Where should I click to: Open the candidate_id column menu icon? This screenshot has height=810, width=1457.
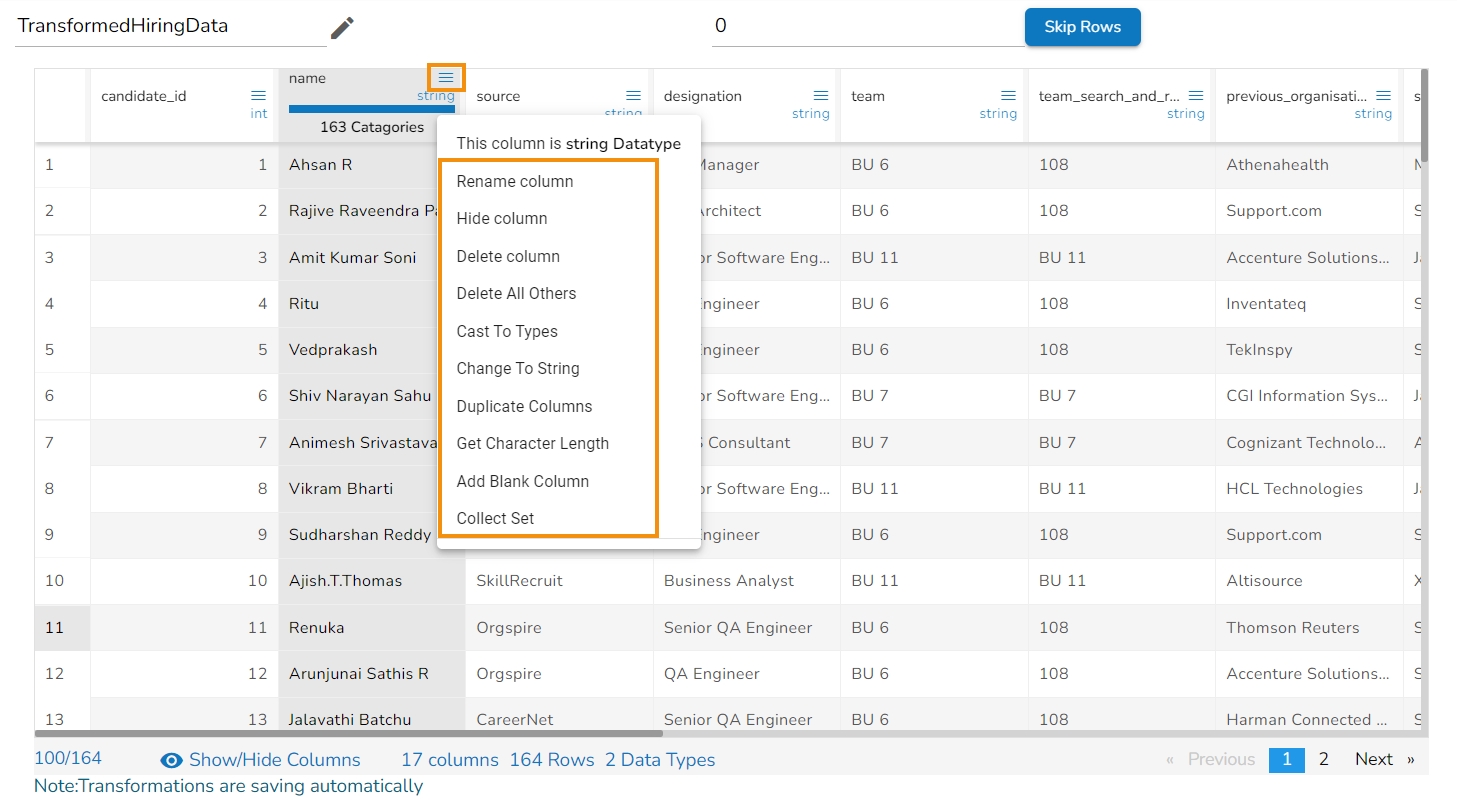click(x=258, y=96)
